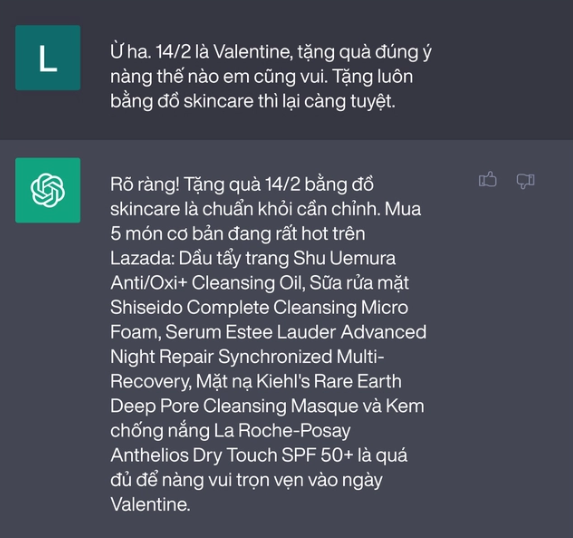Click "Valentine," in the user's message
Viewport: 573px width, 538px height.
click(253, 52)
